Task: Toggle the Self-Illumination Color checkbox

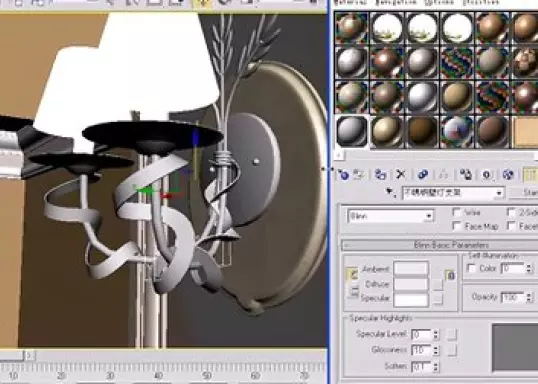Action: [472, 268]
